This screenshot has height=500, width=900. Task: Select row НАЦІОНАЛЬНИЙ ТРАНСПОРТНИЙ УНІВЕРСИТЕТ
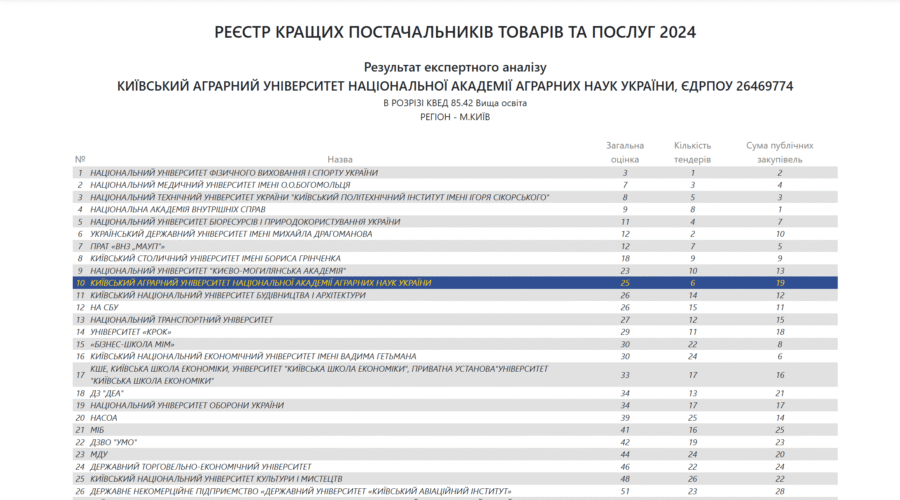[x=455, y=320]
